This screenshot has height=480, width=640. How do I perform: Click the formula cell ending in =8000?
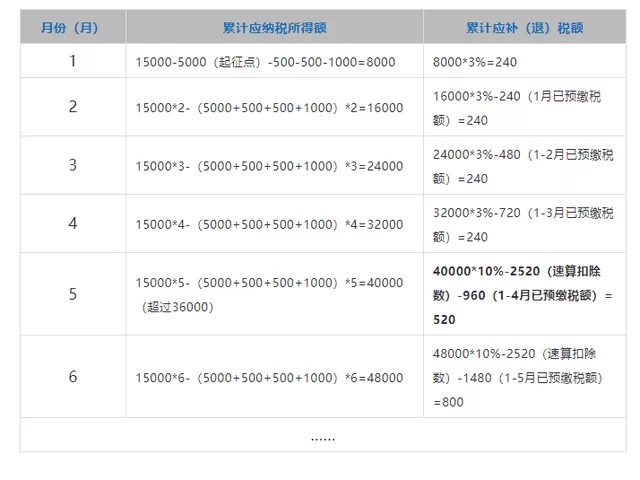(265, 62)
